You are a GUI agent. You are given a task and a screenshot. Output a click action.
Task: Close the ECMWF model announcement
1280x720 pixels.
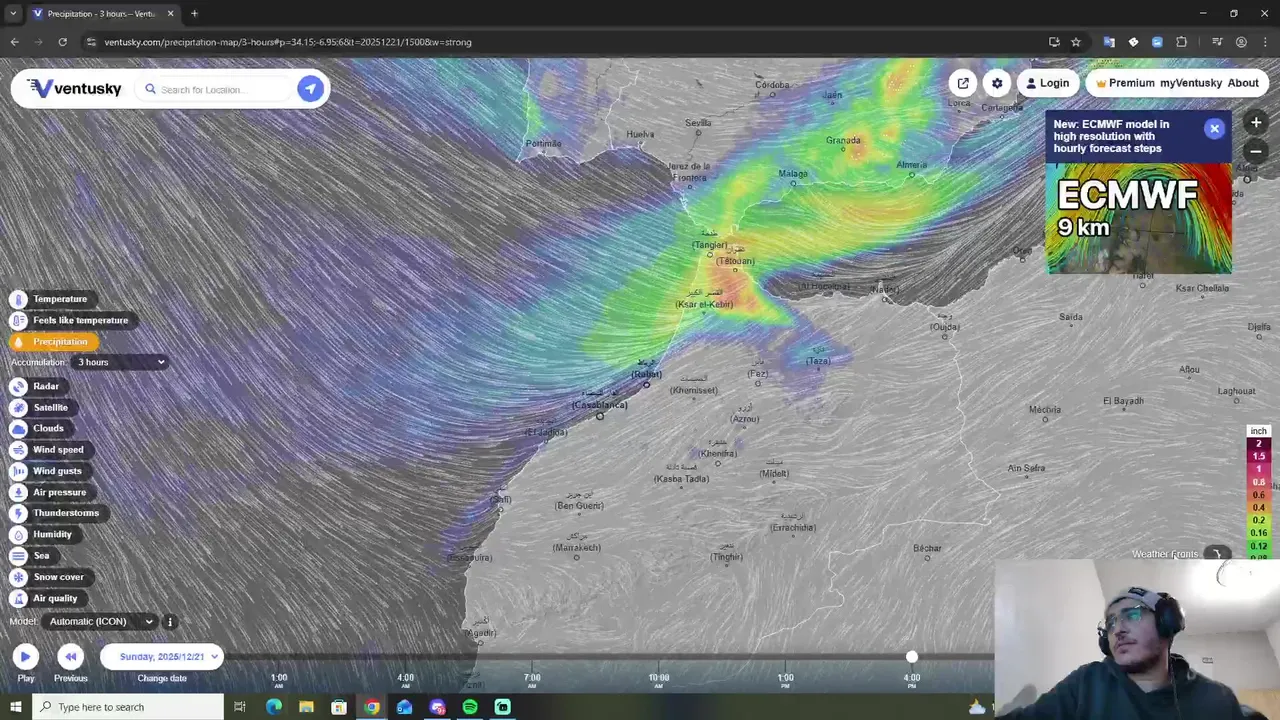[1214, 128]
